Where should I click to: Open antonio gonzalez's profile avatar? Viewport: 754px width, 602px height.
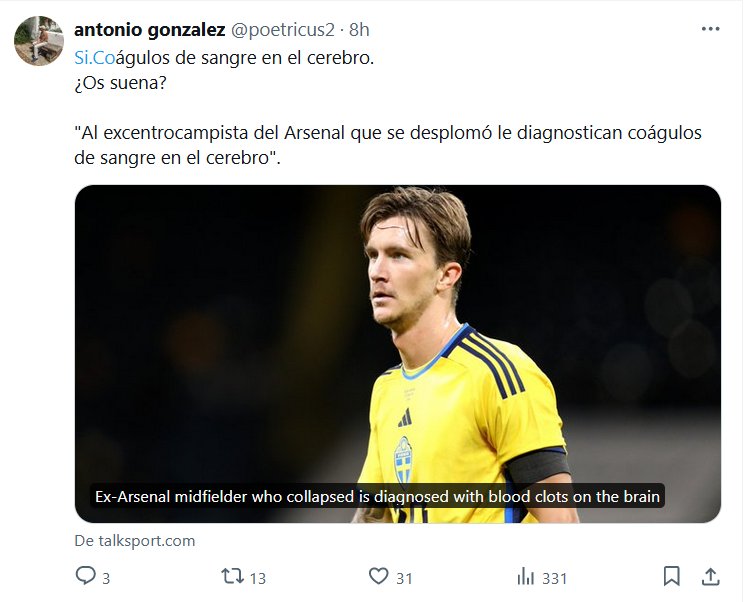pyautogui.click(x=39, y=41)
